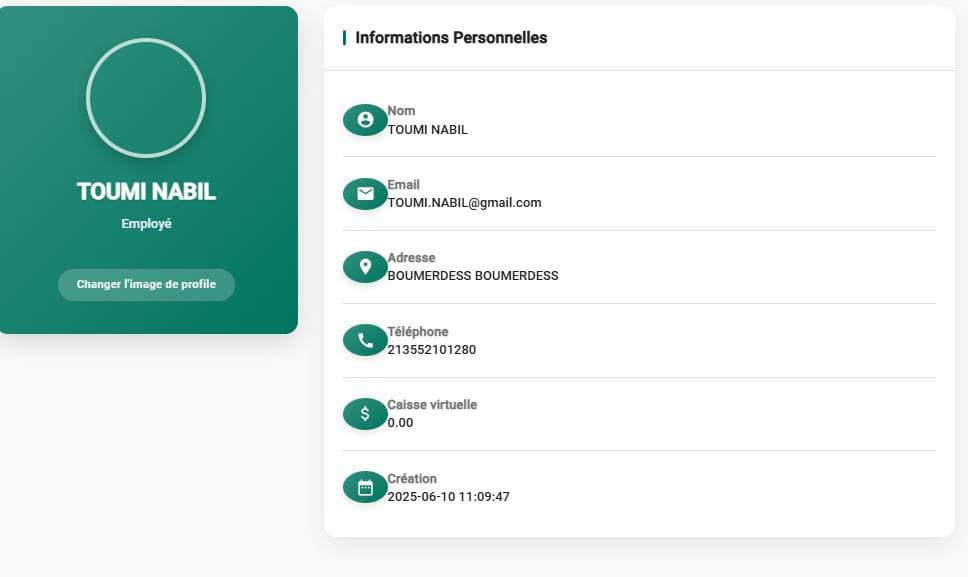Click the calendar icon beside Création
Screen dimensions: 968x577
(x=365, y=487)
